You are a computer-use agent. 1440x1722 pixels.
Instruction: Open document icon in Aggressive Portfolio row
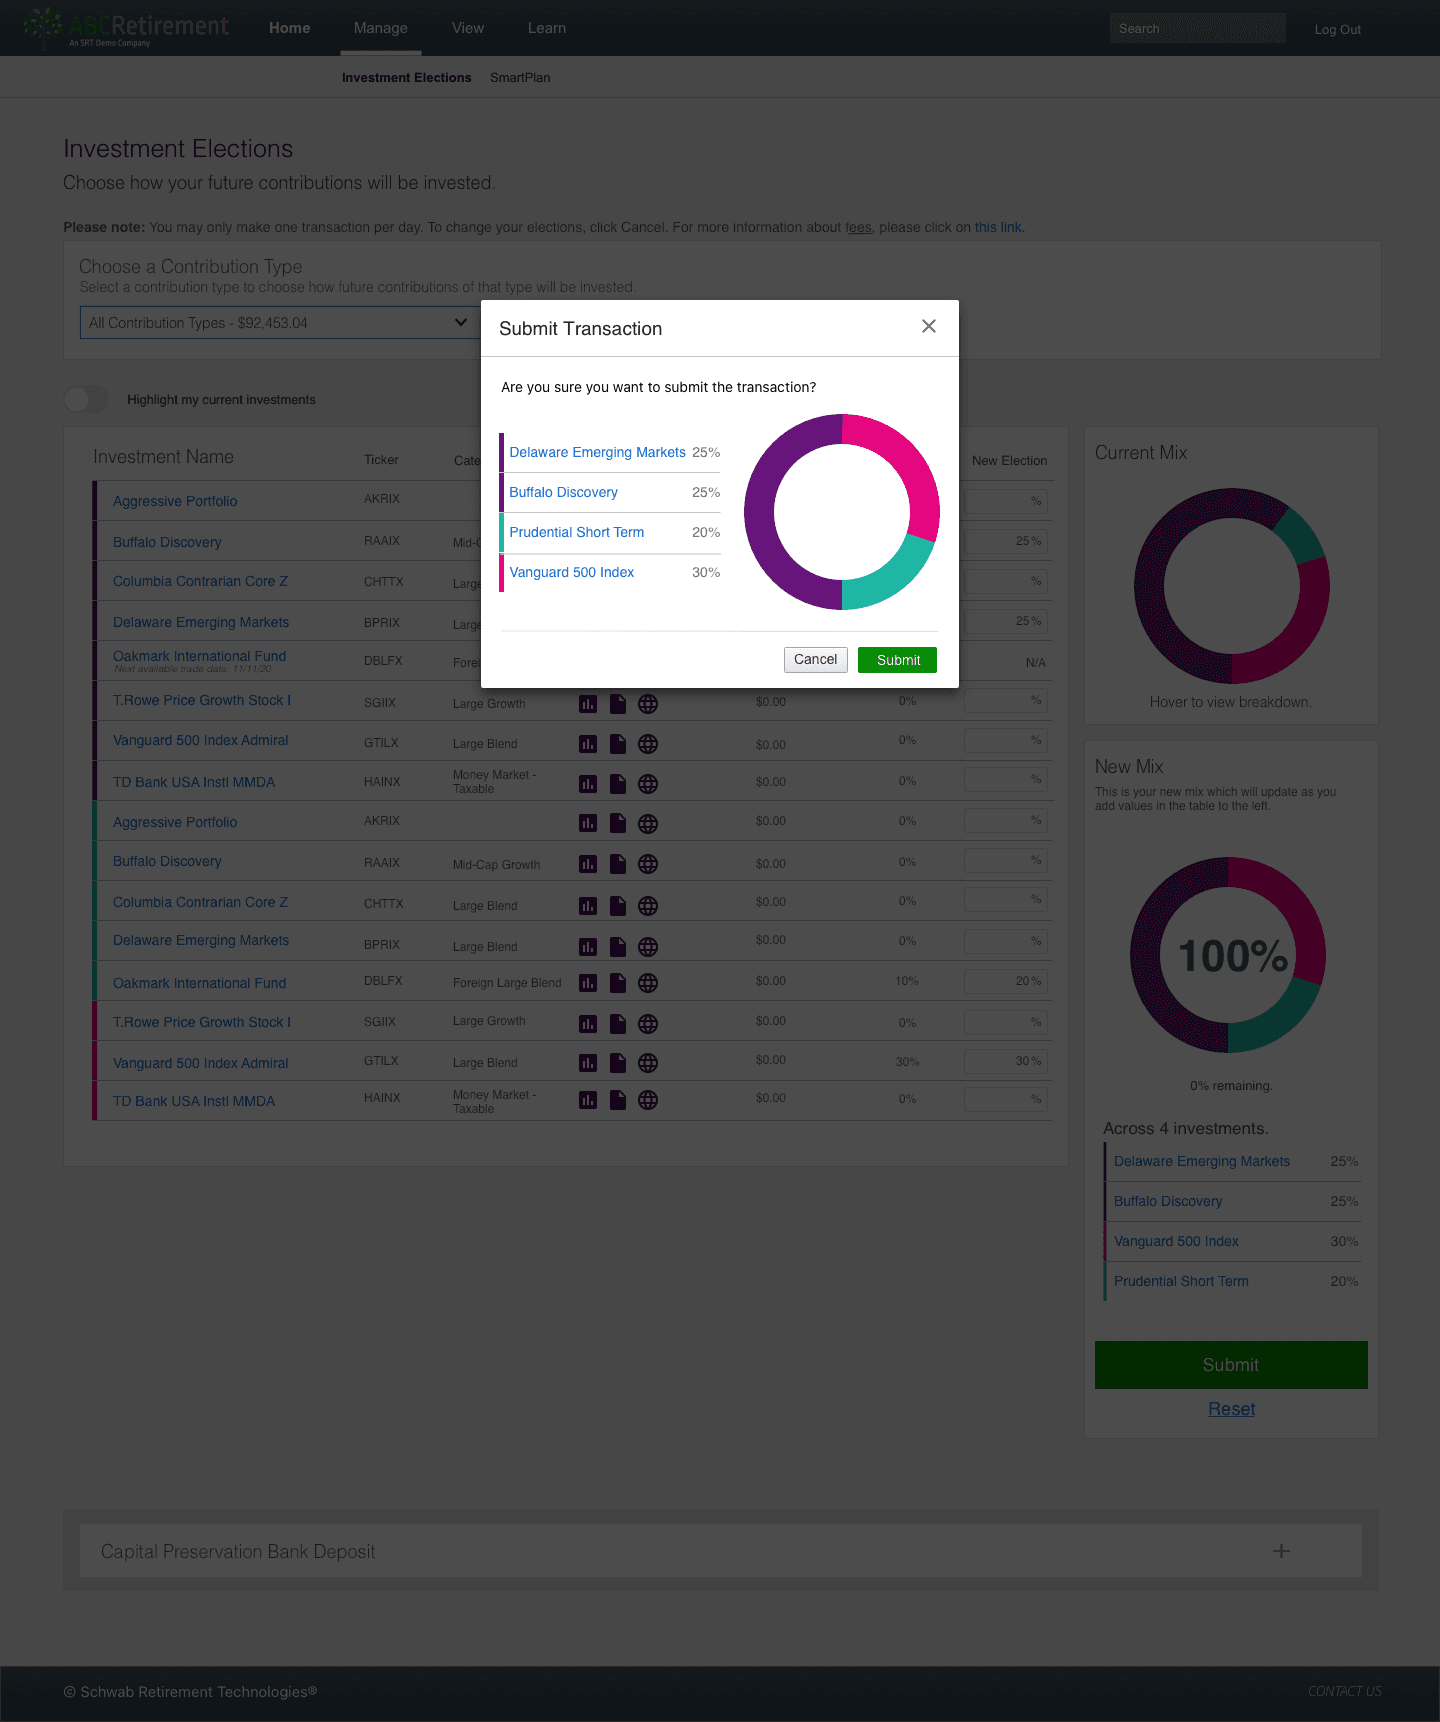(618, 823)
